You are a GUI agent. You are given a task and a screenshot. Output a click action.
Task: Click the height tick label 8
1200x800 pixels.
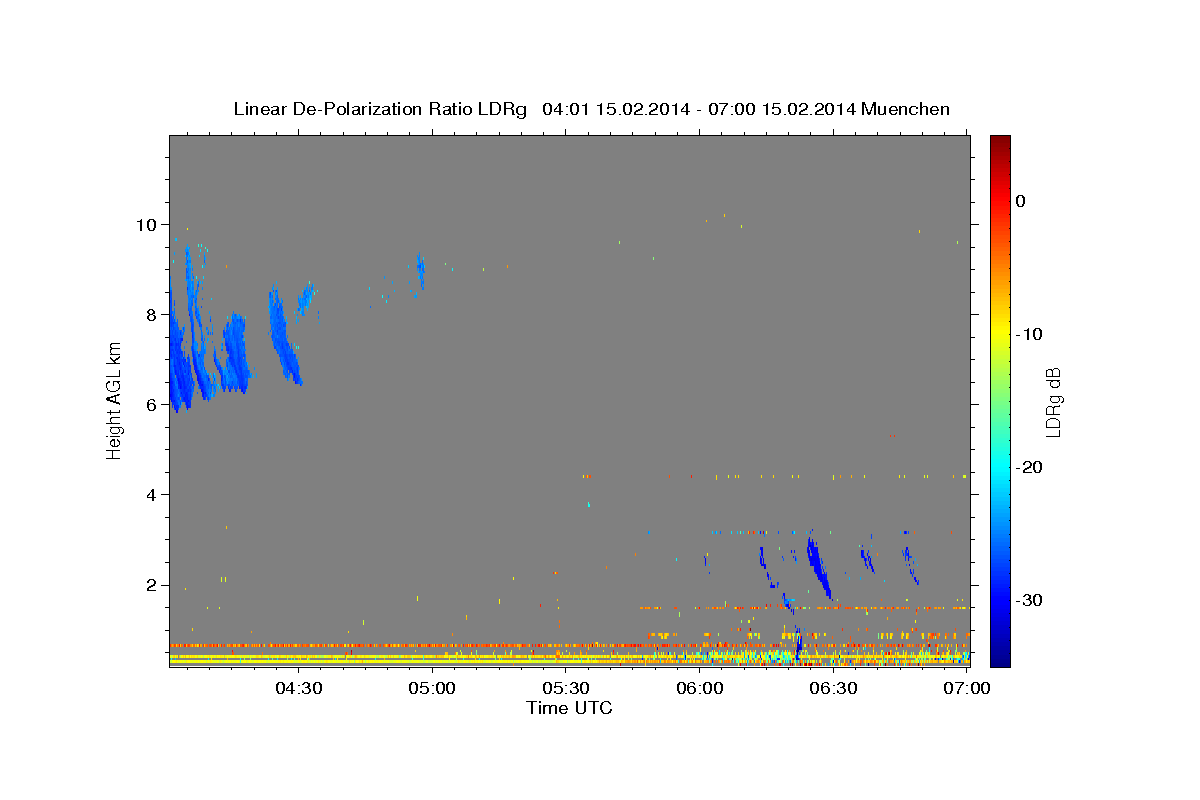[x=152, y=314]
